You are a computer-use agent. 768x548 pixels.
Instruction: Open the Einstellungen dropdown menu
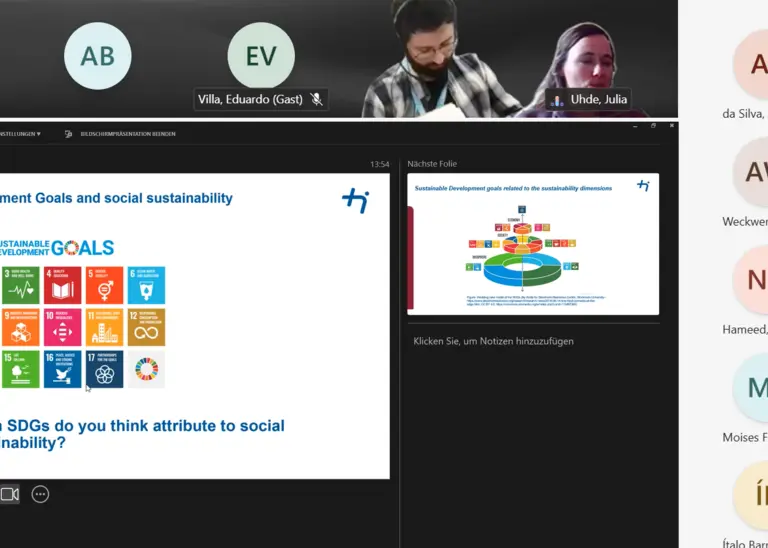(x=20, y=133)
